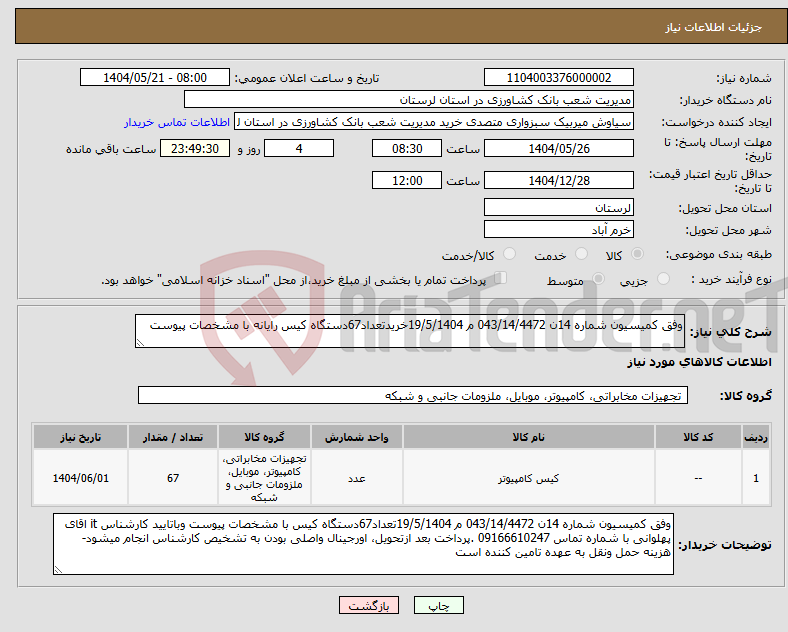The width and height of the screenshot is (788, 632).
Task: Click the goods group field تجهیزات مخابراتی
Action: tap(413, 395)
